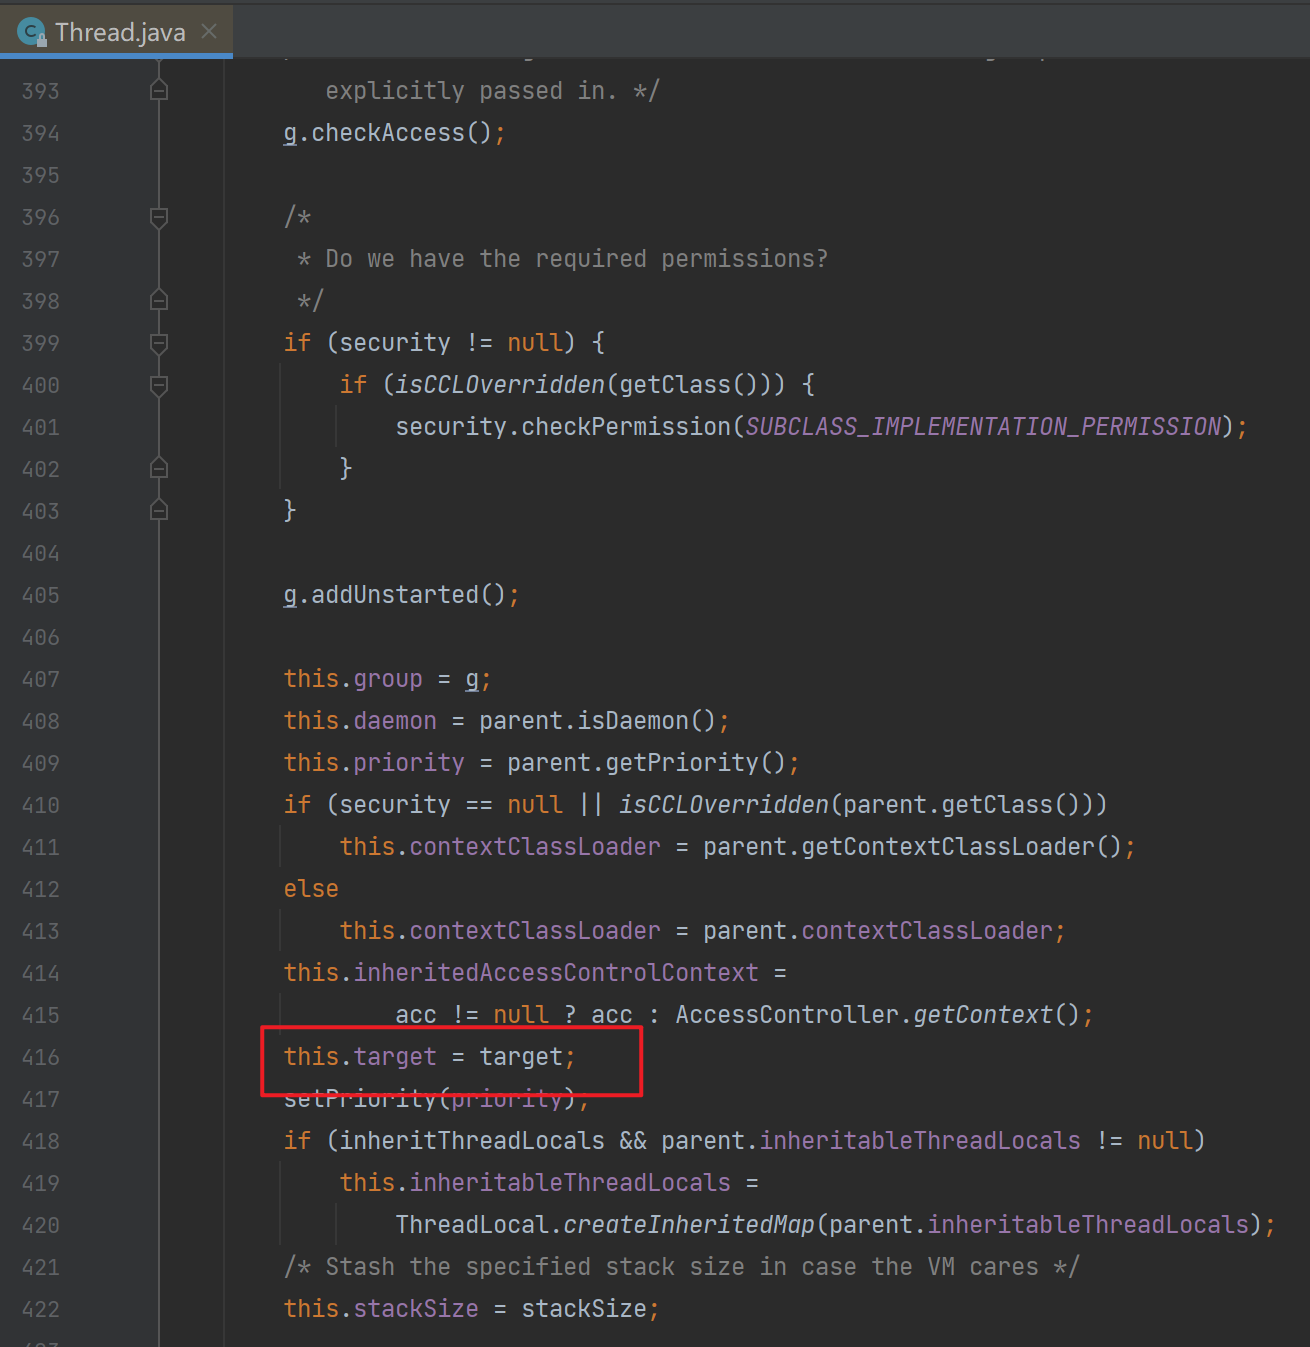Fold the isCCLOverridden if block at line 400

[158, 385]
